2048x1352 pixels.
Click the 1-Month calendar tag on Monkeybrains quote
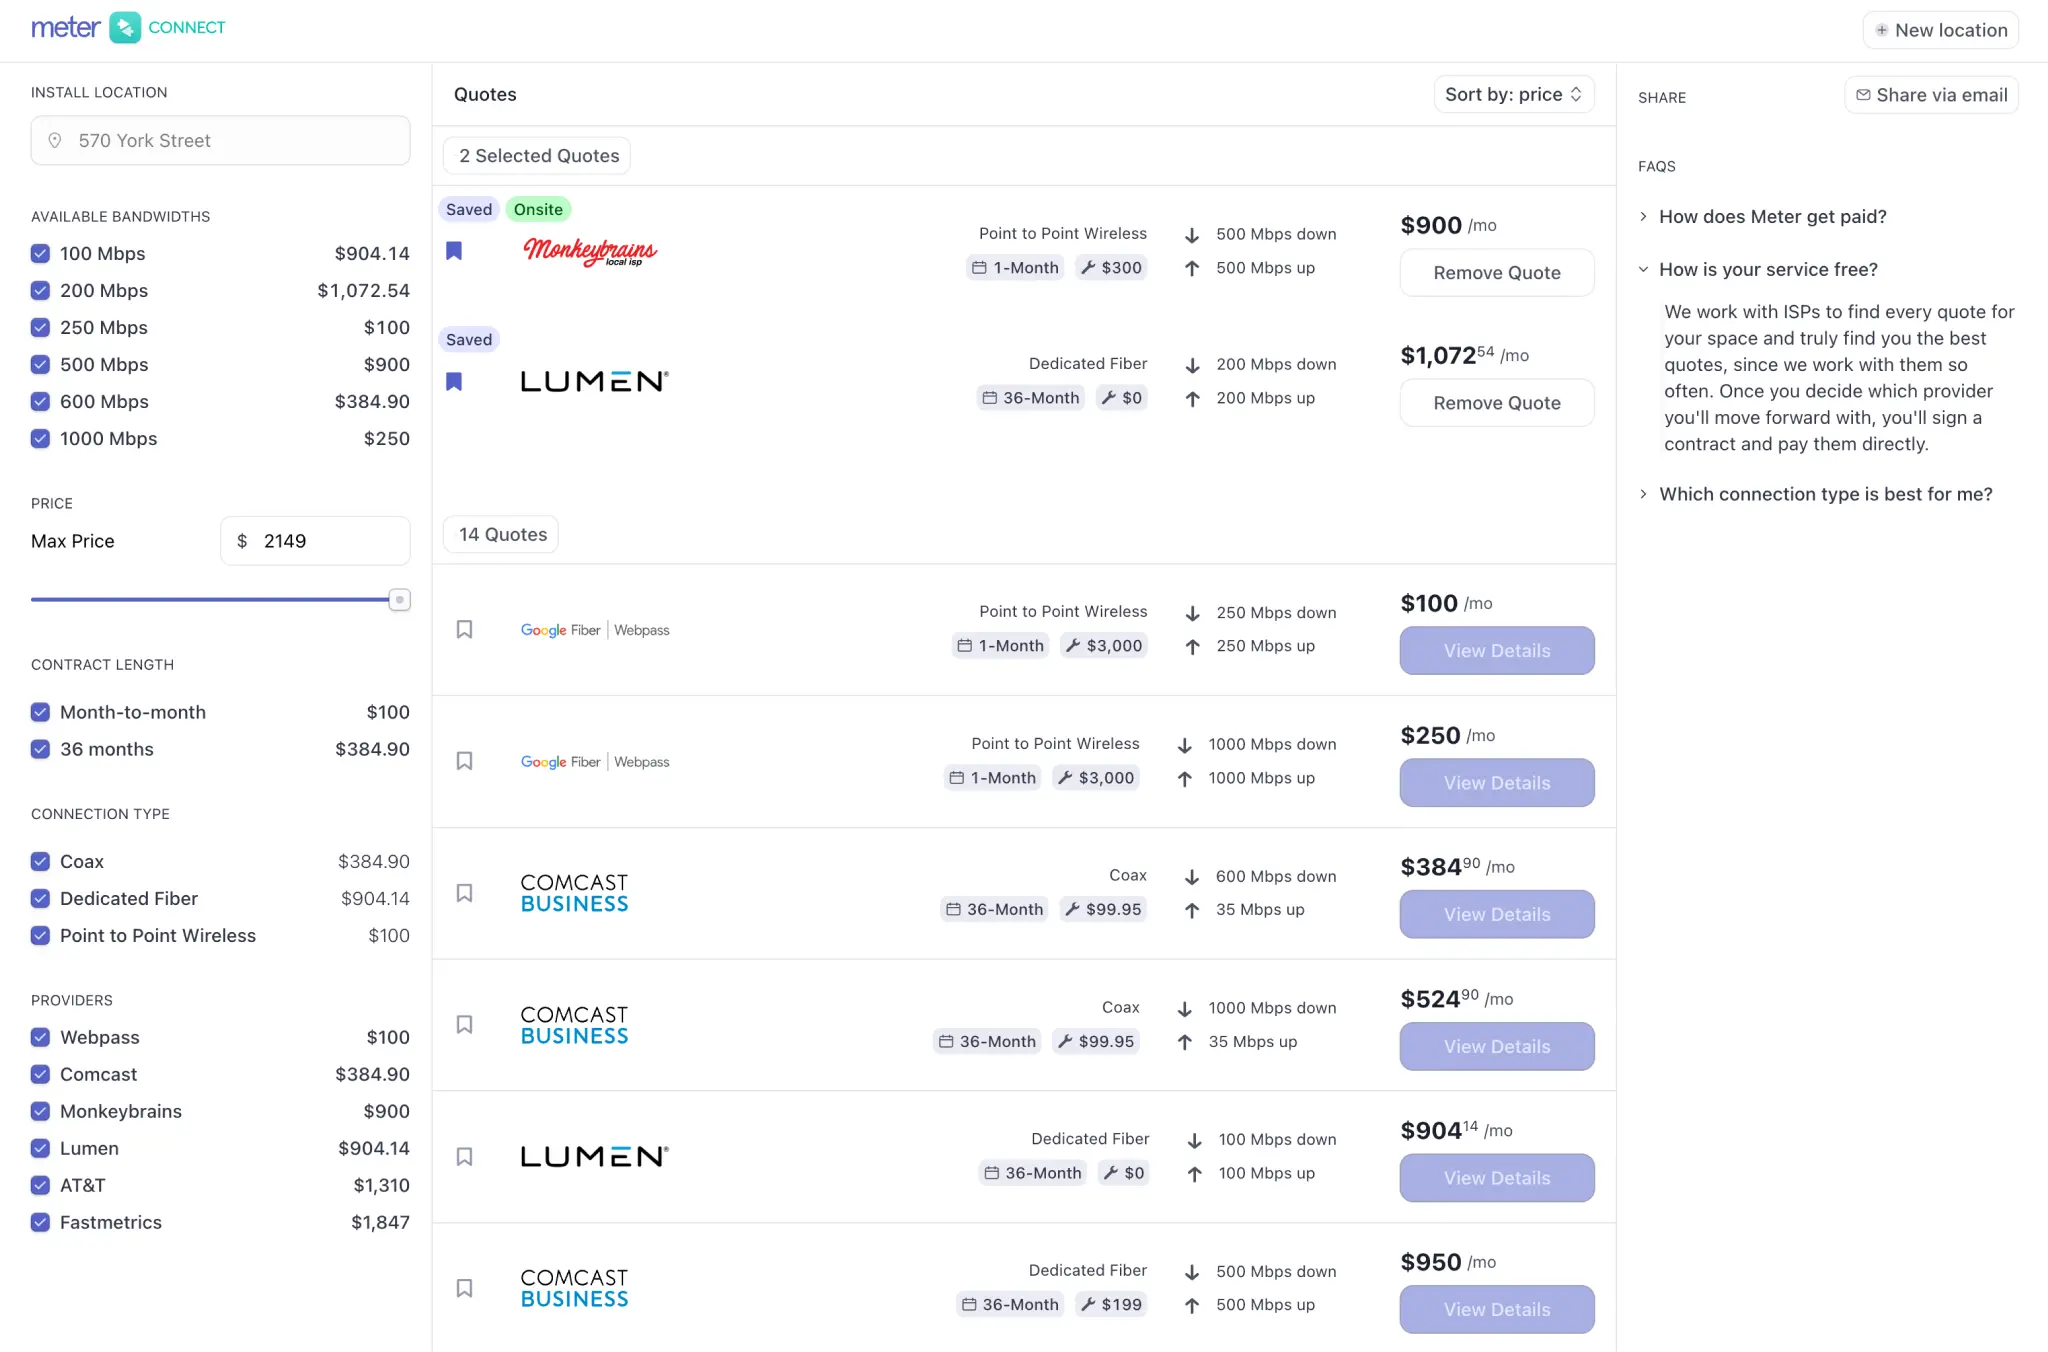1015,267
